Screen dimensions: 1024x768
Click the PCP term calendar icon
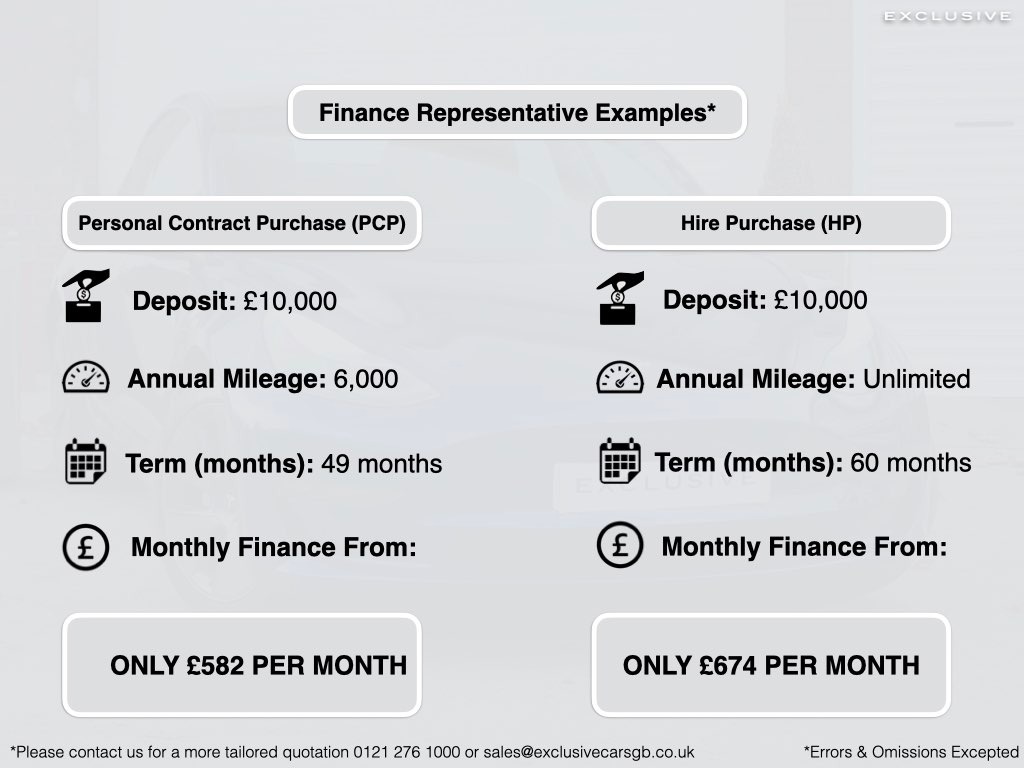(86, 461)
